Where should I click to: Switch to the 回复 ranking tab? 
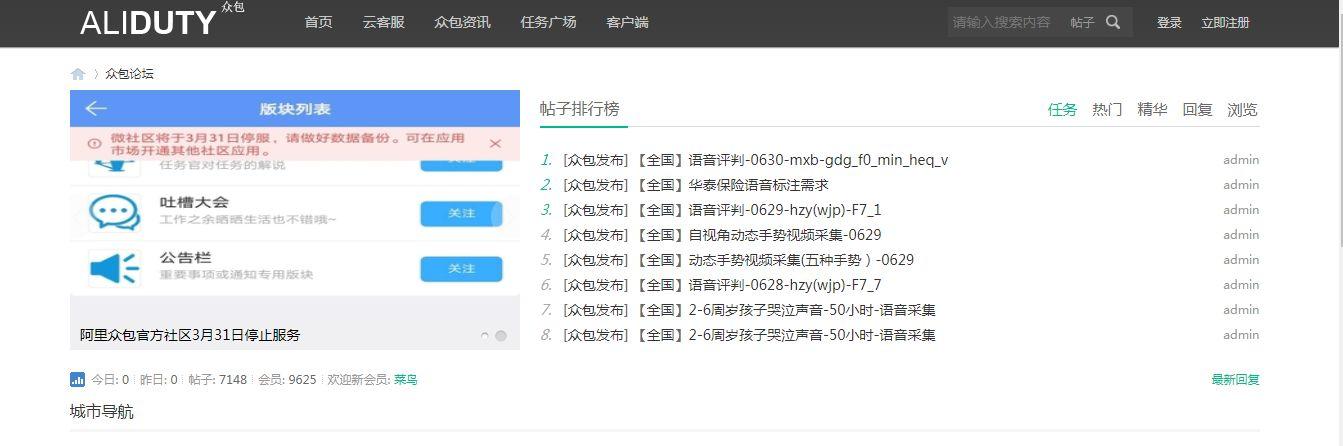point(1197,110)
